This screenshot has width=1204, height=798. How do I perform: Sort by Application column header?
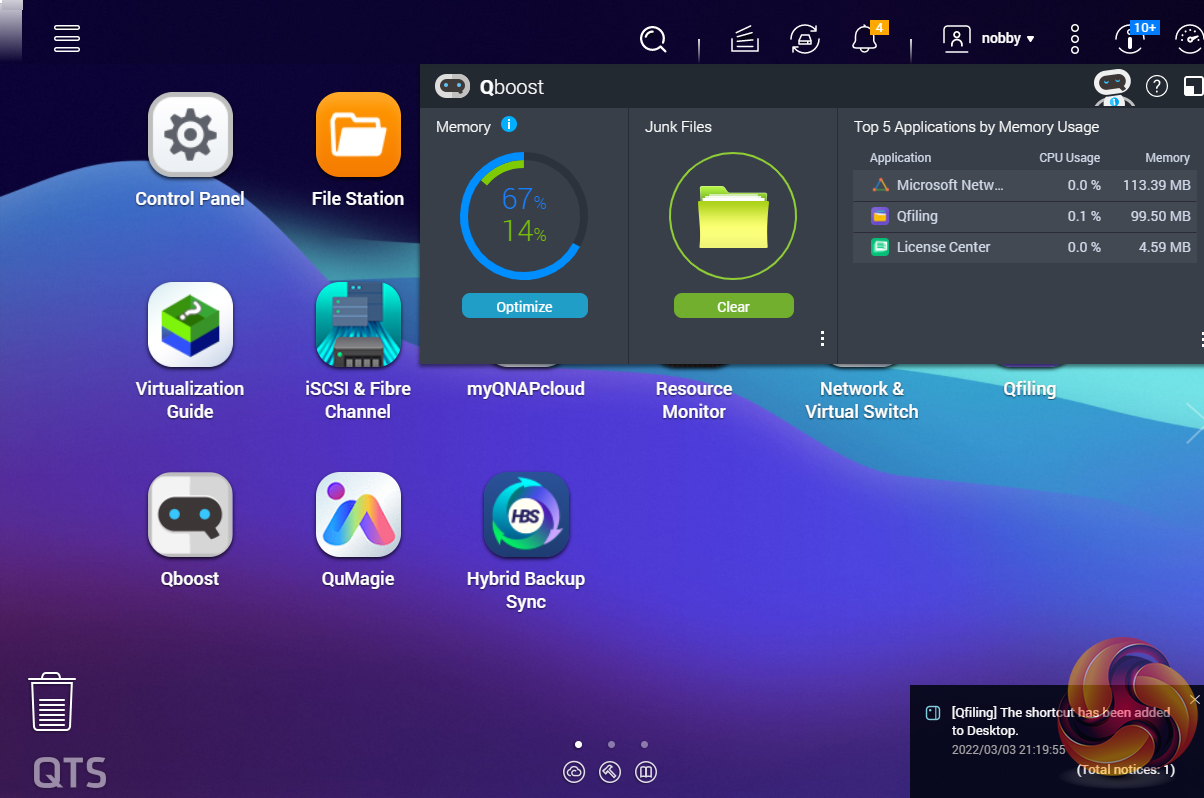click(x=900, y=158)
